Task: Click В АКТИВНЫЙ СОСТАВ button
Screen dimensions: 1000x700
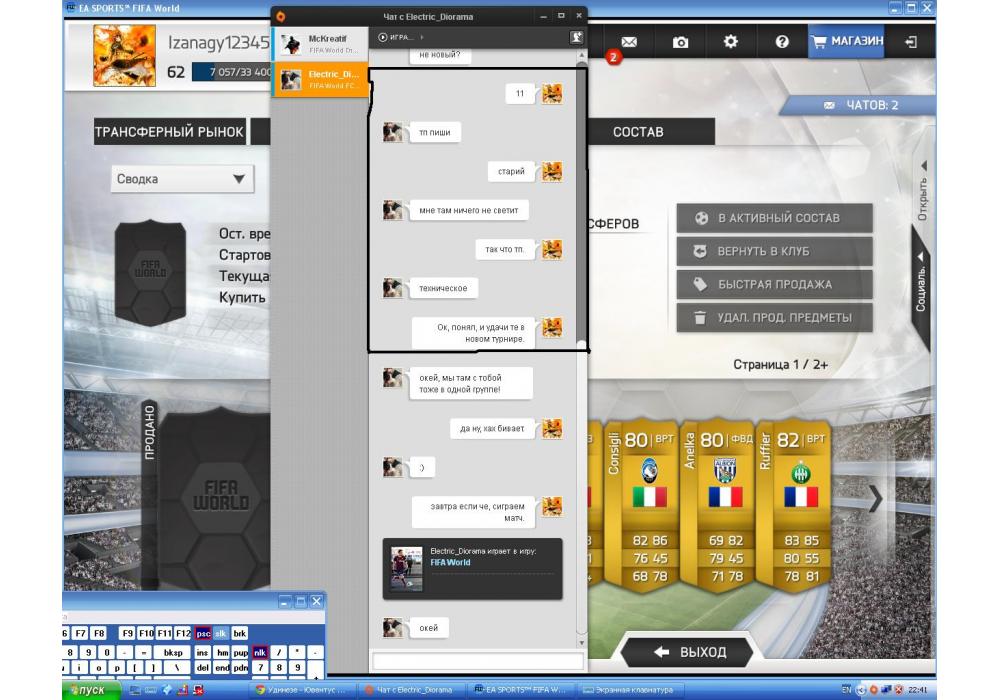Action: tap(774, 218)
